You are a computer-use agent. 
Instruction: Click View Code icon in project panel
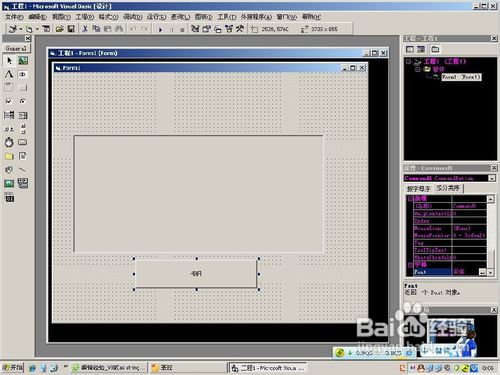(x=410, y=49)
